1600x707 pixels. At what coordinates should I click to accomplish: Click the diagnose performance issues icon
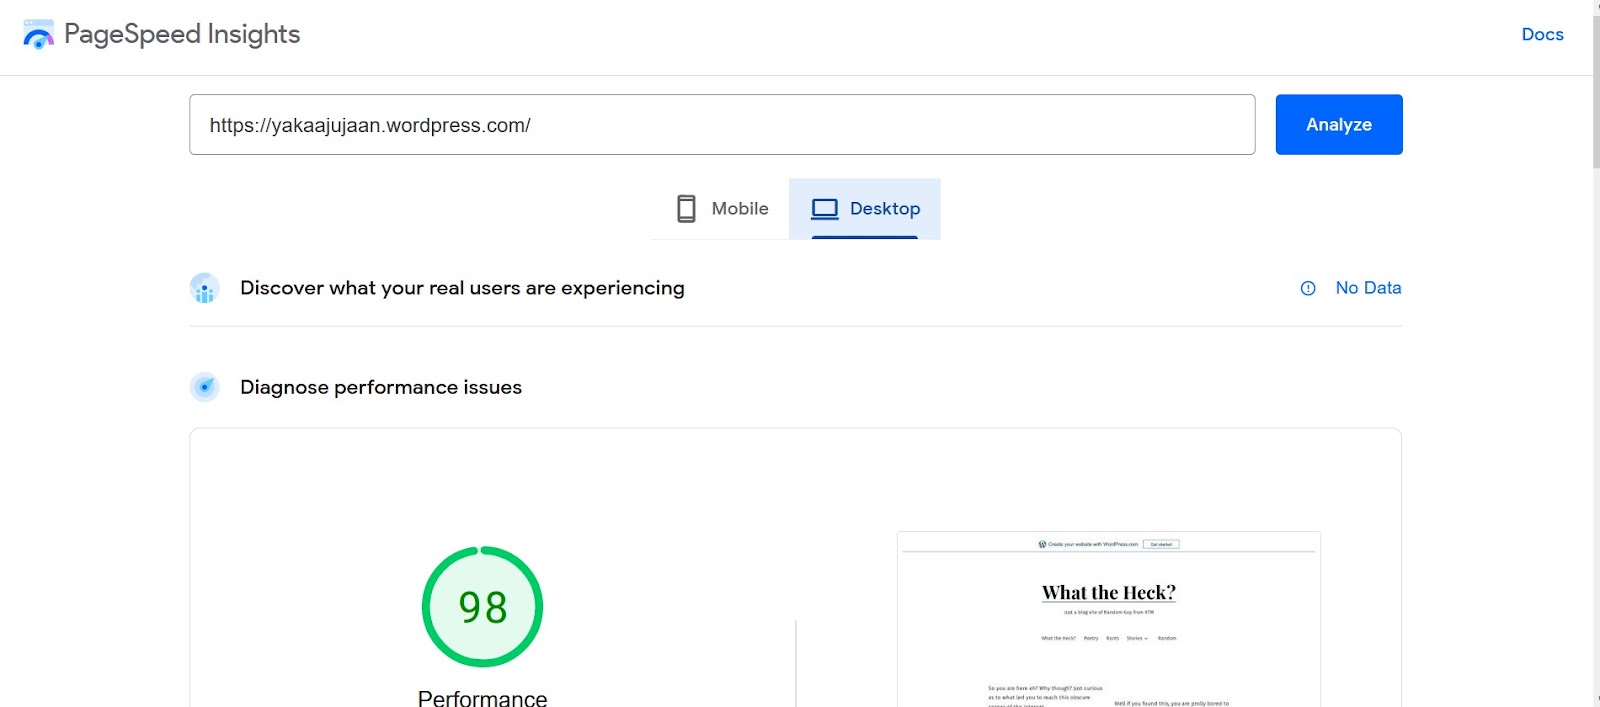[205, 387]
